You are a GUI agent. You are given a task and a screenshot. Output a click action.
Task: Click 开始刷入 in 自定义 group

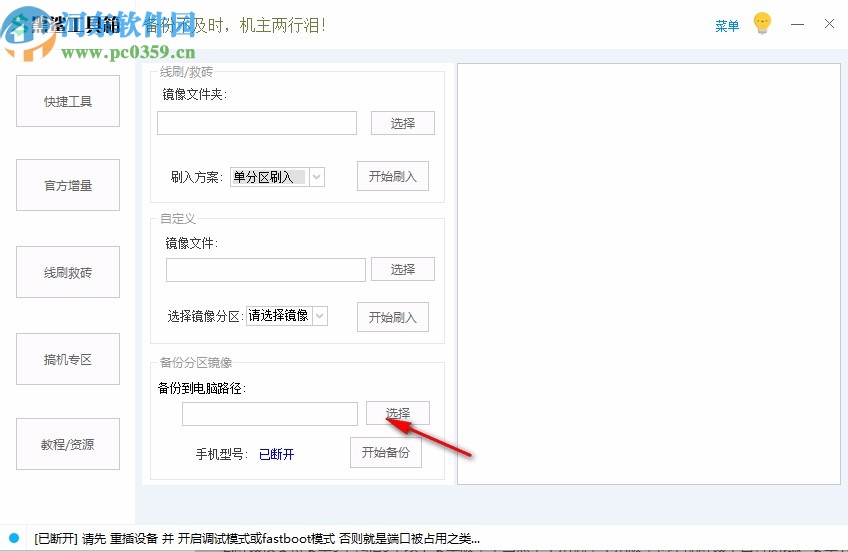coord(393,317)
